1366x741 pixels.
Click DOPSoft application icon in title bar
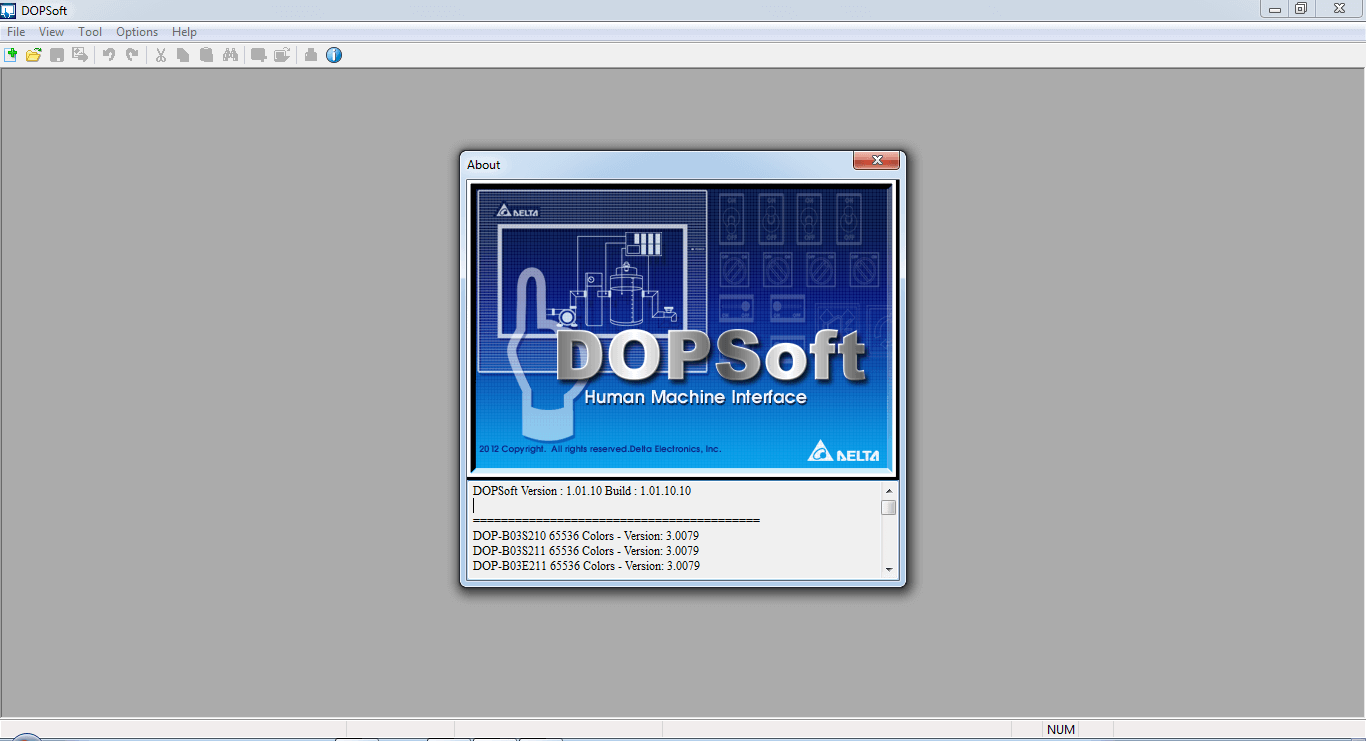[x=9, y=10]
